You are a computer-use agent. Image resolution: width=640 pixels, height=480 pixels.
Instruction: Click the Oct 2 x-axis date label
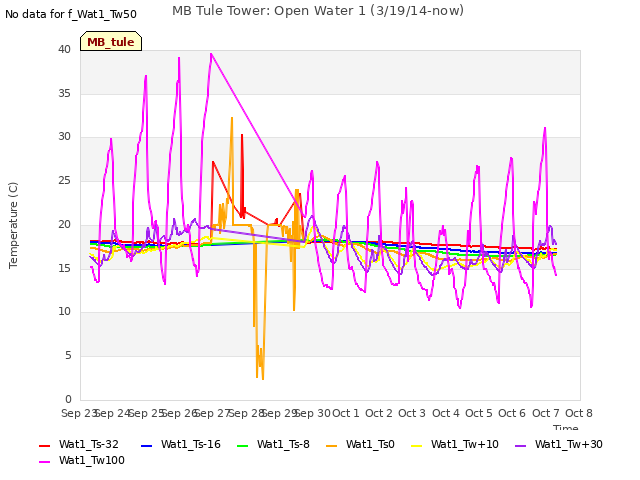tap(379, 413)
